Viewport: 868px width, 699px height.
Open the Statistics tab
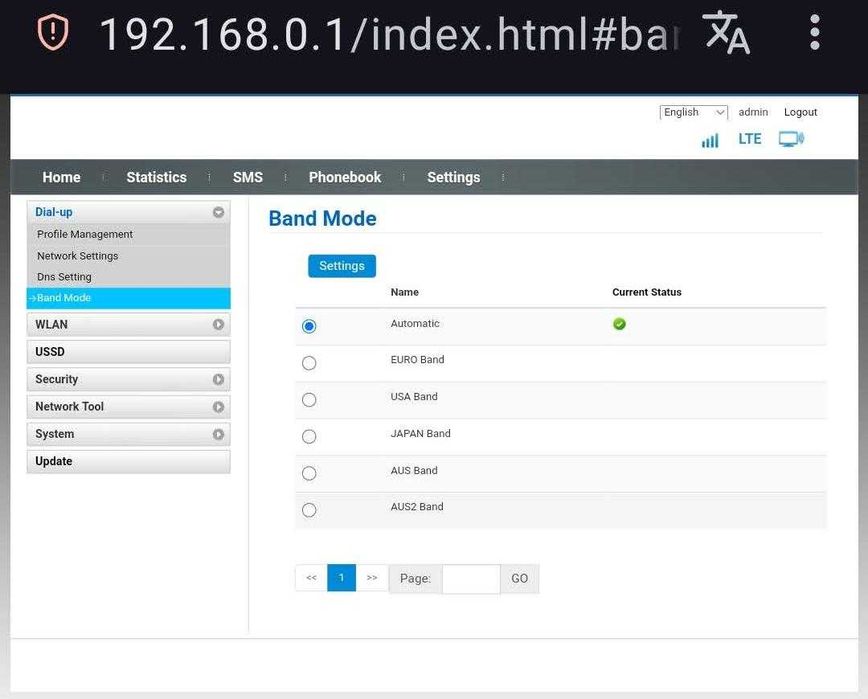(156, 177)
